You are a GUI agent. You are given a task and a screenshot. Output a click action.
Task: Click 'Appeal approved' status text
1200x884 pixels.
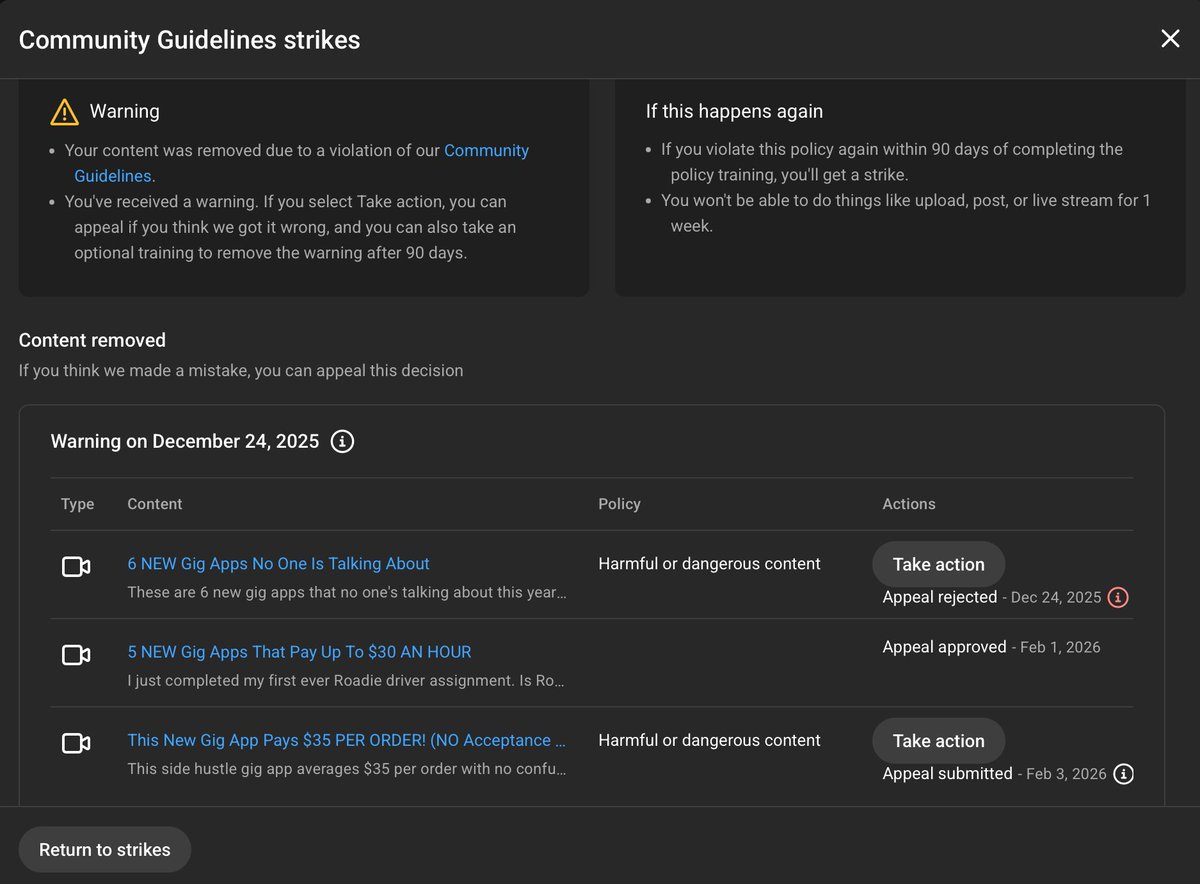[x=944, y=647]
